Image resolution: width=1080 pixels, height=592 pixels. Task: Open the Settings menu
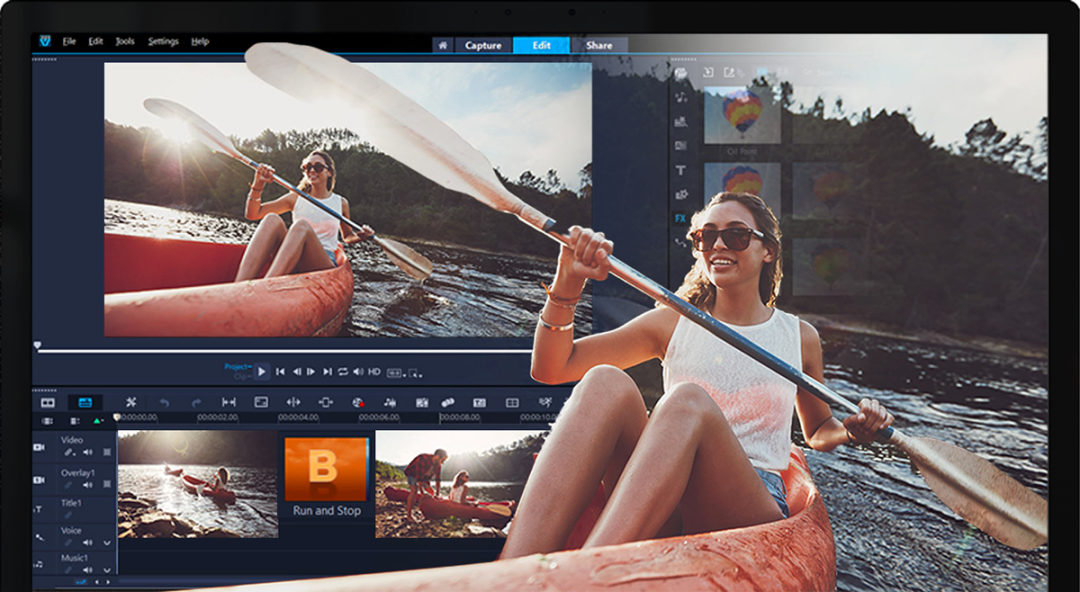tap(163, 41)
